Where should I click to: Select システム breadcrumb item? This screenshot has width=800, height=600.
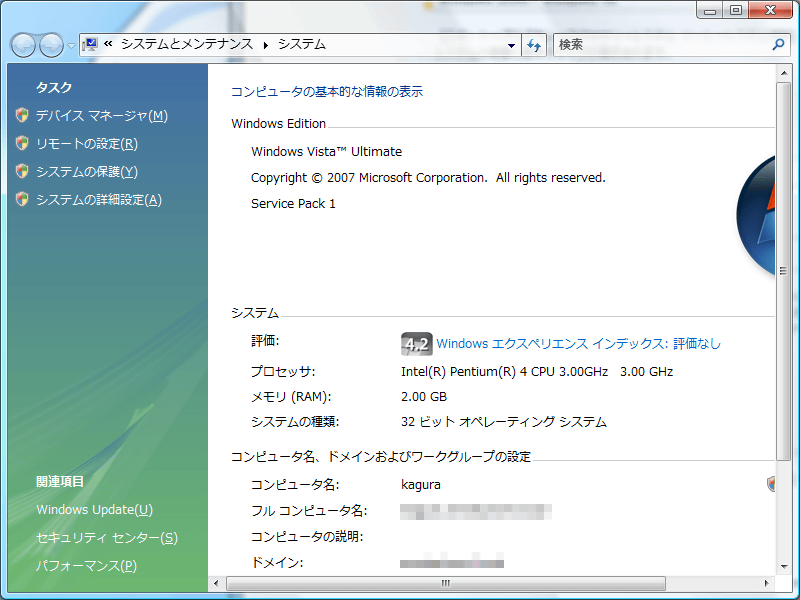point(302,44)
